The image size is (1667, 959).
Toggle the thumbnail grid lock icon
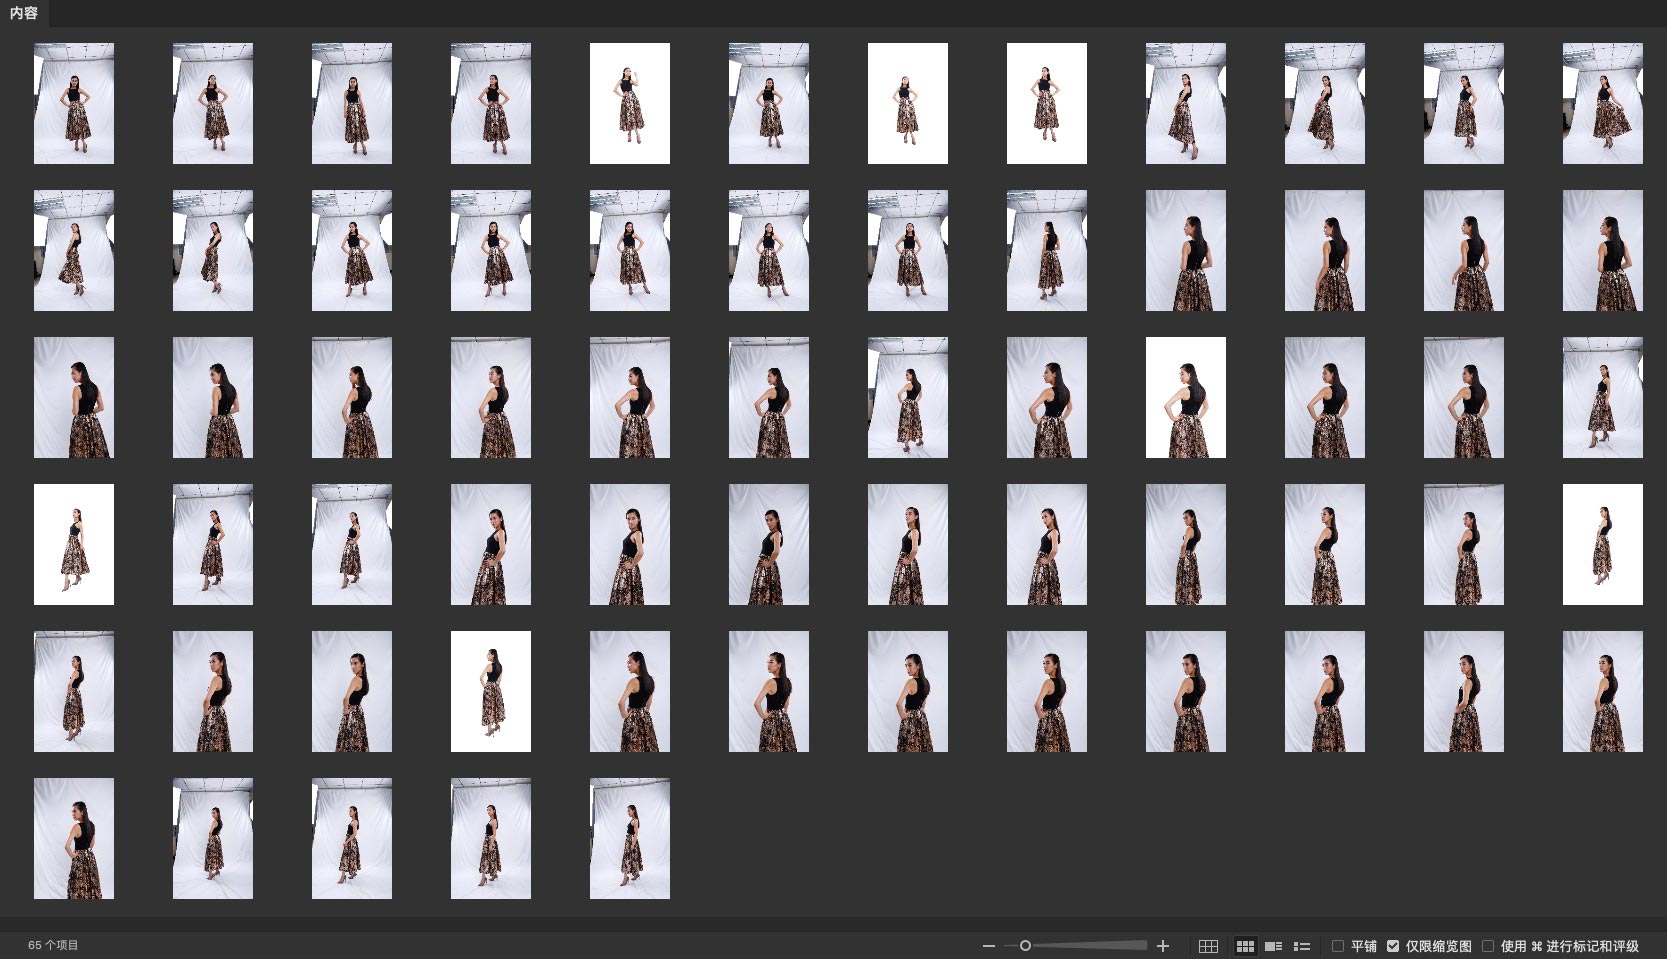(x=1208, y=946)
